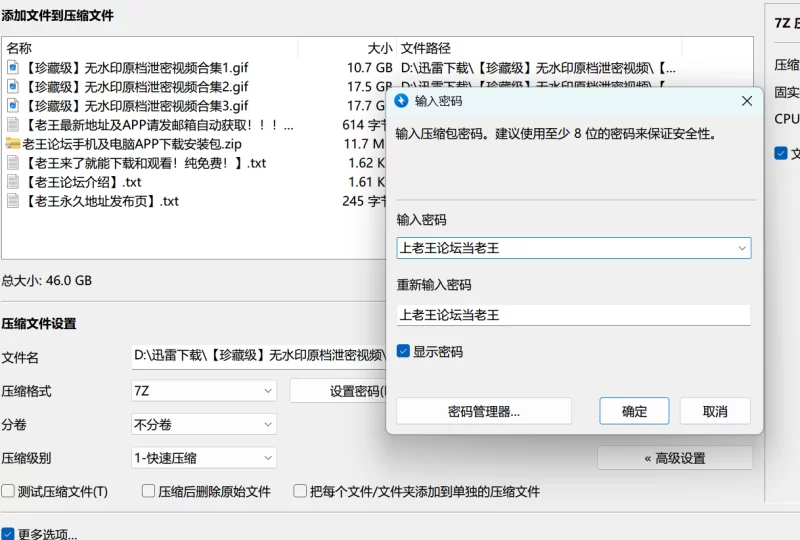This screenshot has width=800, height=540.
Task: Enable the 测试压缩文件(T) checkbox
Action: coord(8,491)
